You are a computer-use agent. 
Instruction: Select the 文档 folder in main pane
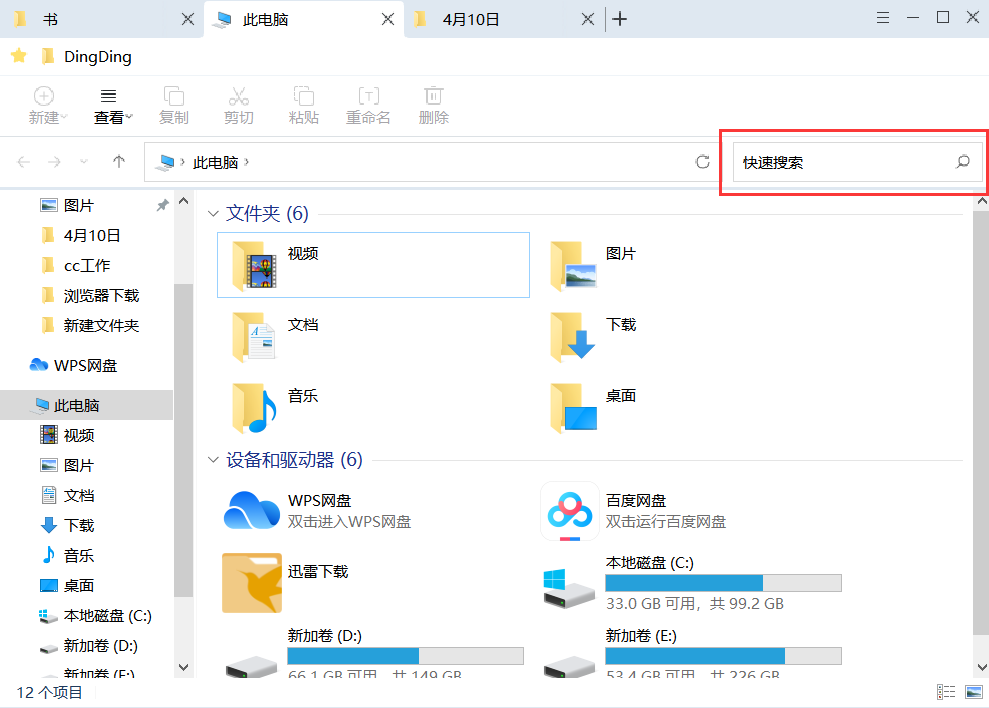tap(275, 336)
